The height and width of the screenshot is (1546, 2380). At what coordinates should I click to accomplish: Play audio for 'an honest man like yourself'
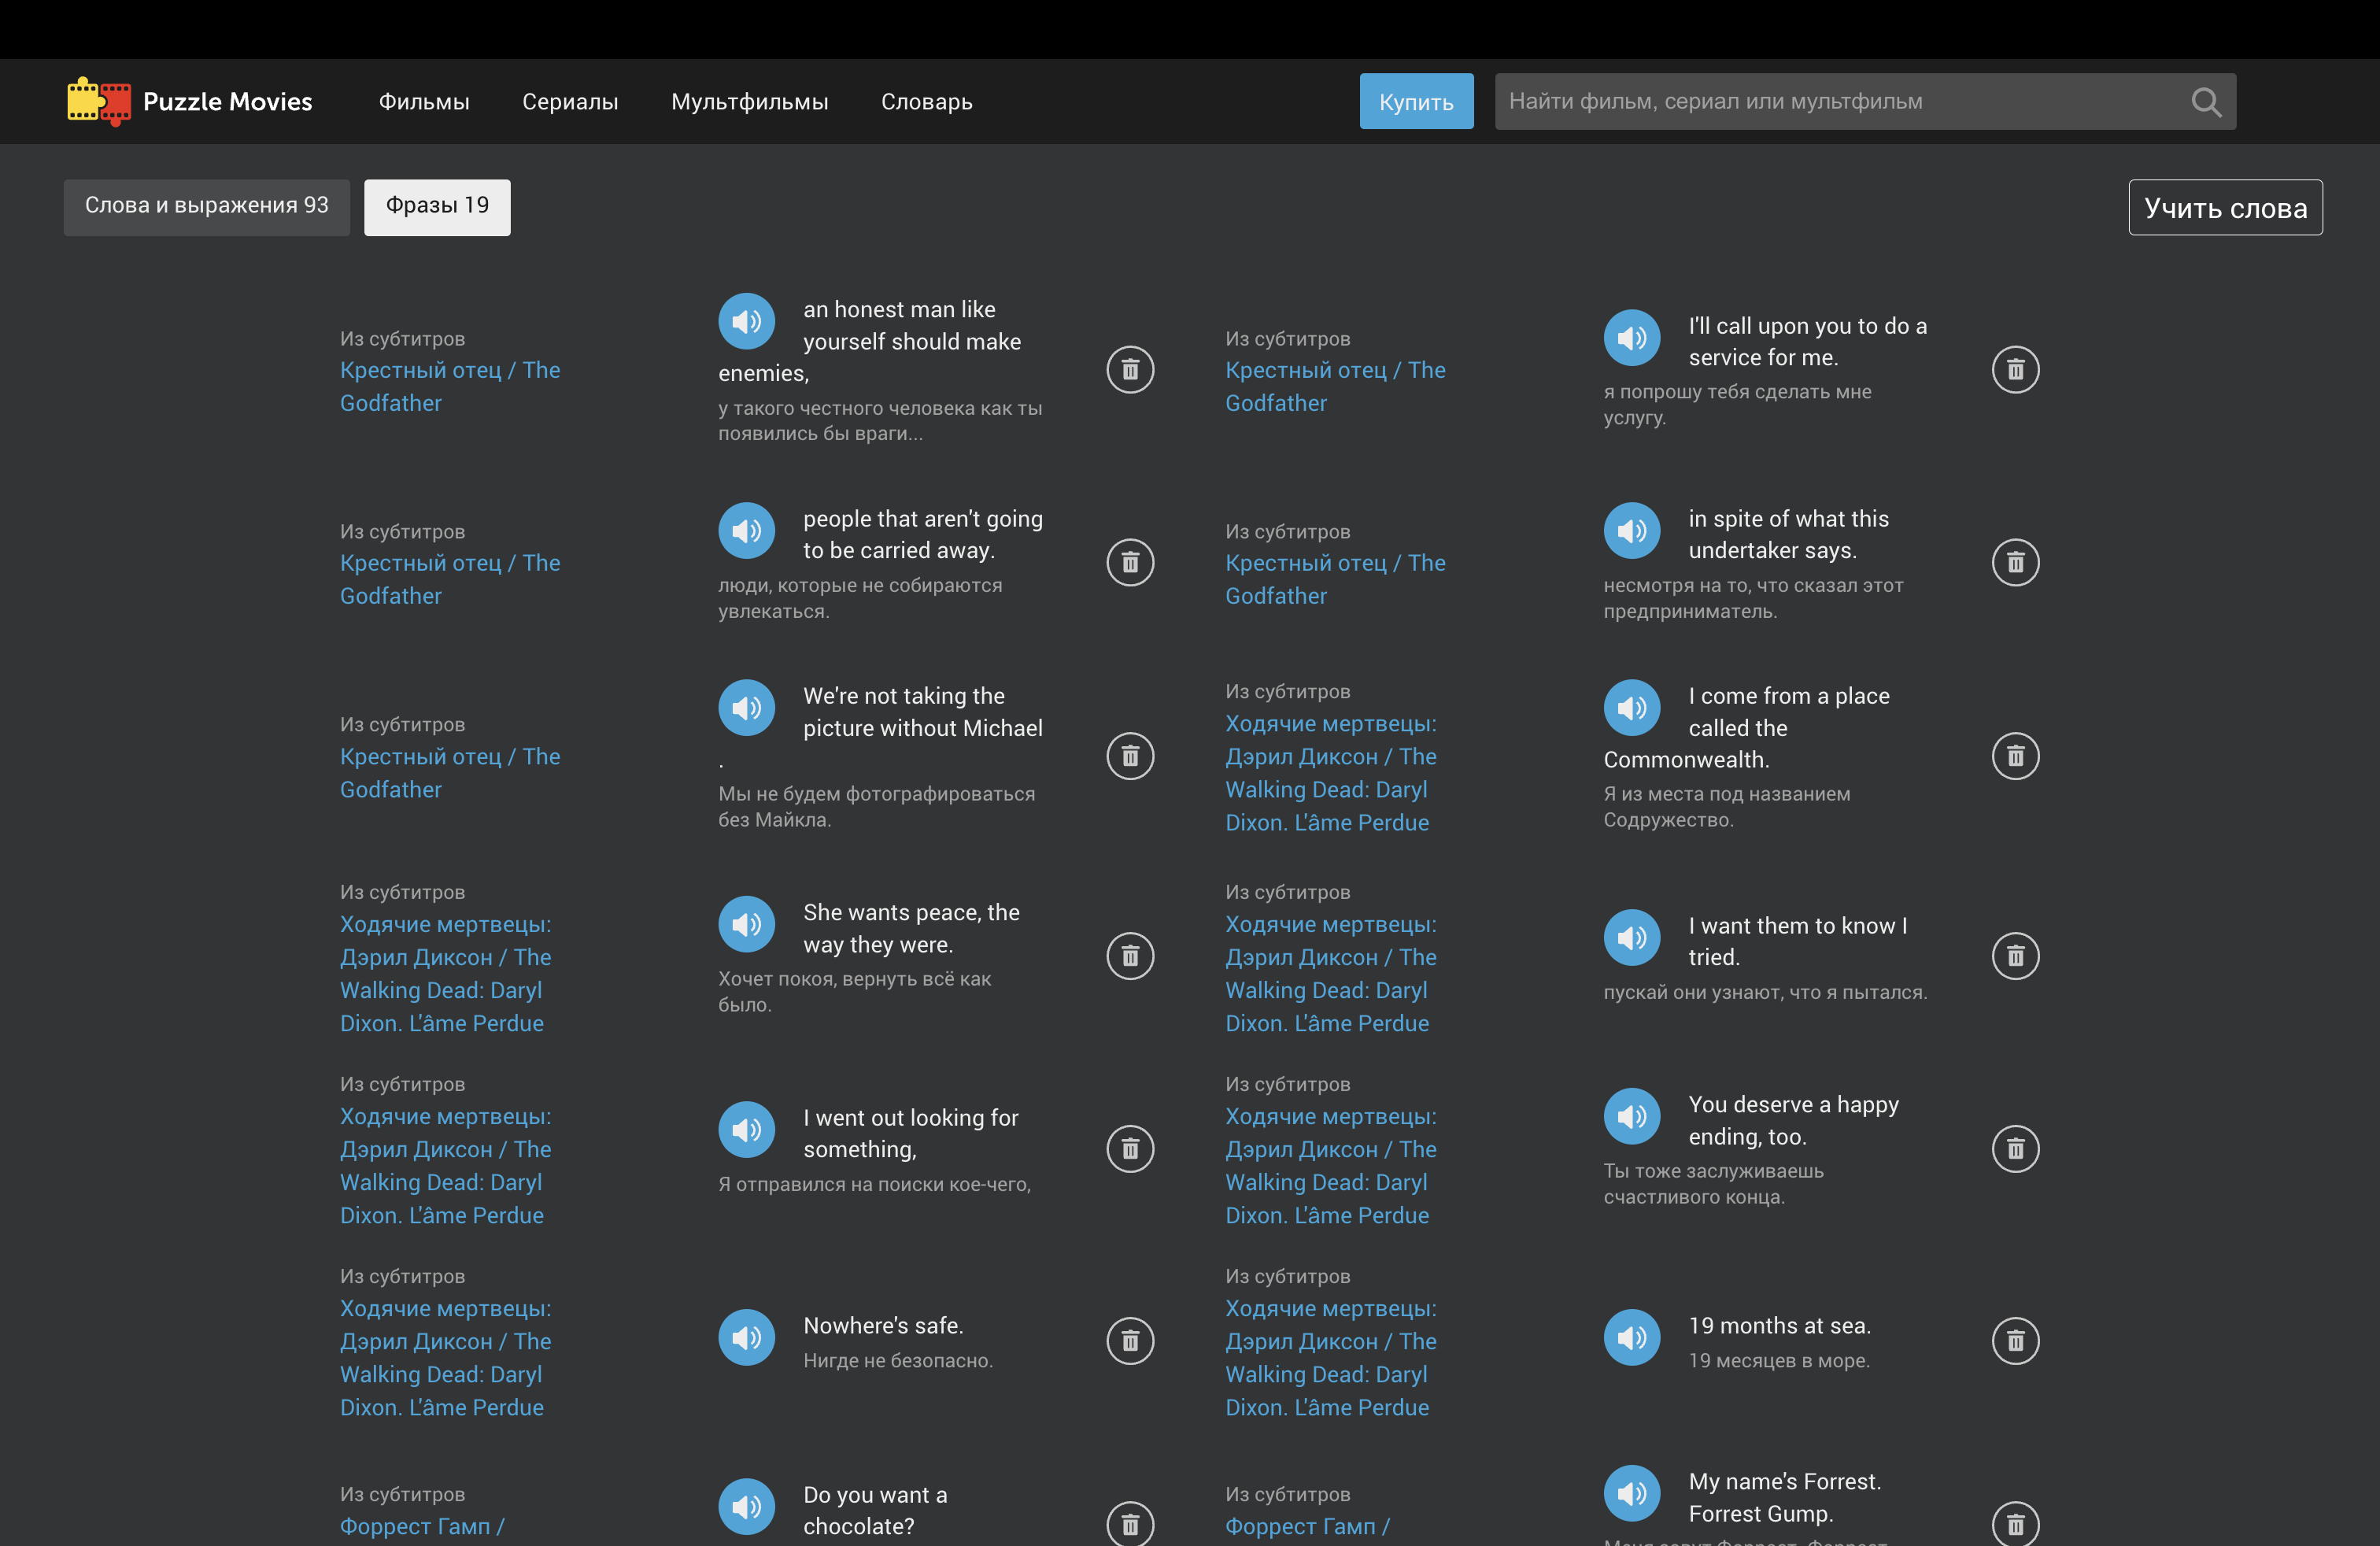[746, 321]
